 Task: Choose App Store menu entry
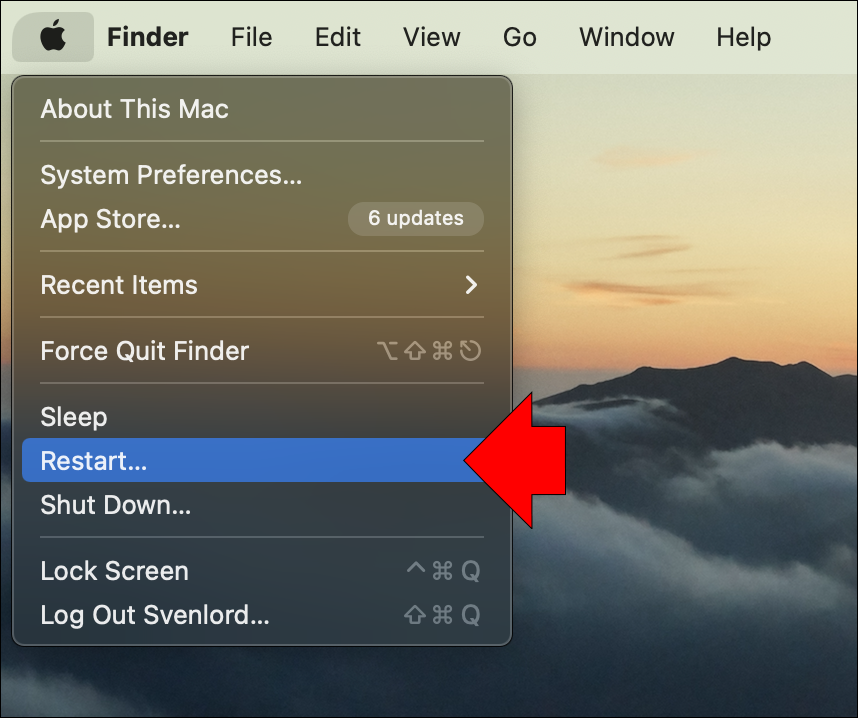(x=111, y=219)
